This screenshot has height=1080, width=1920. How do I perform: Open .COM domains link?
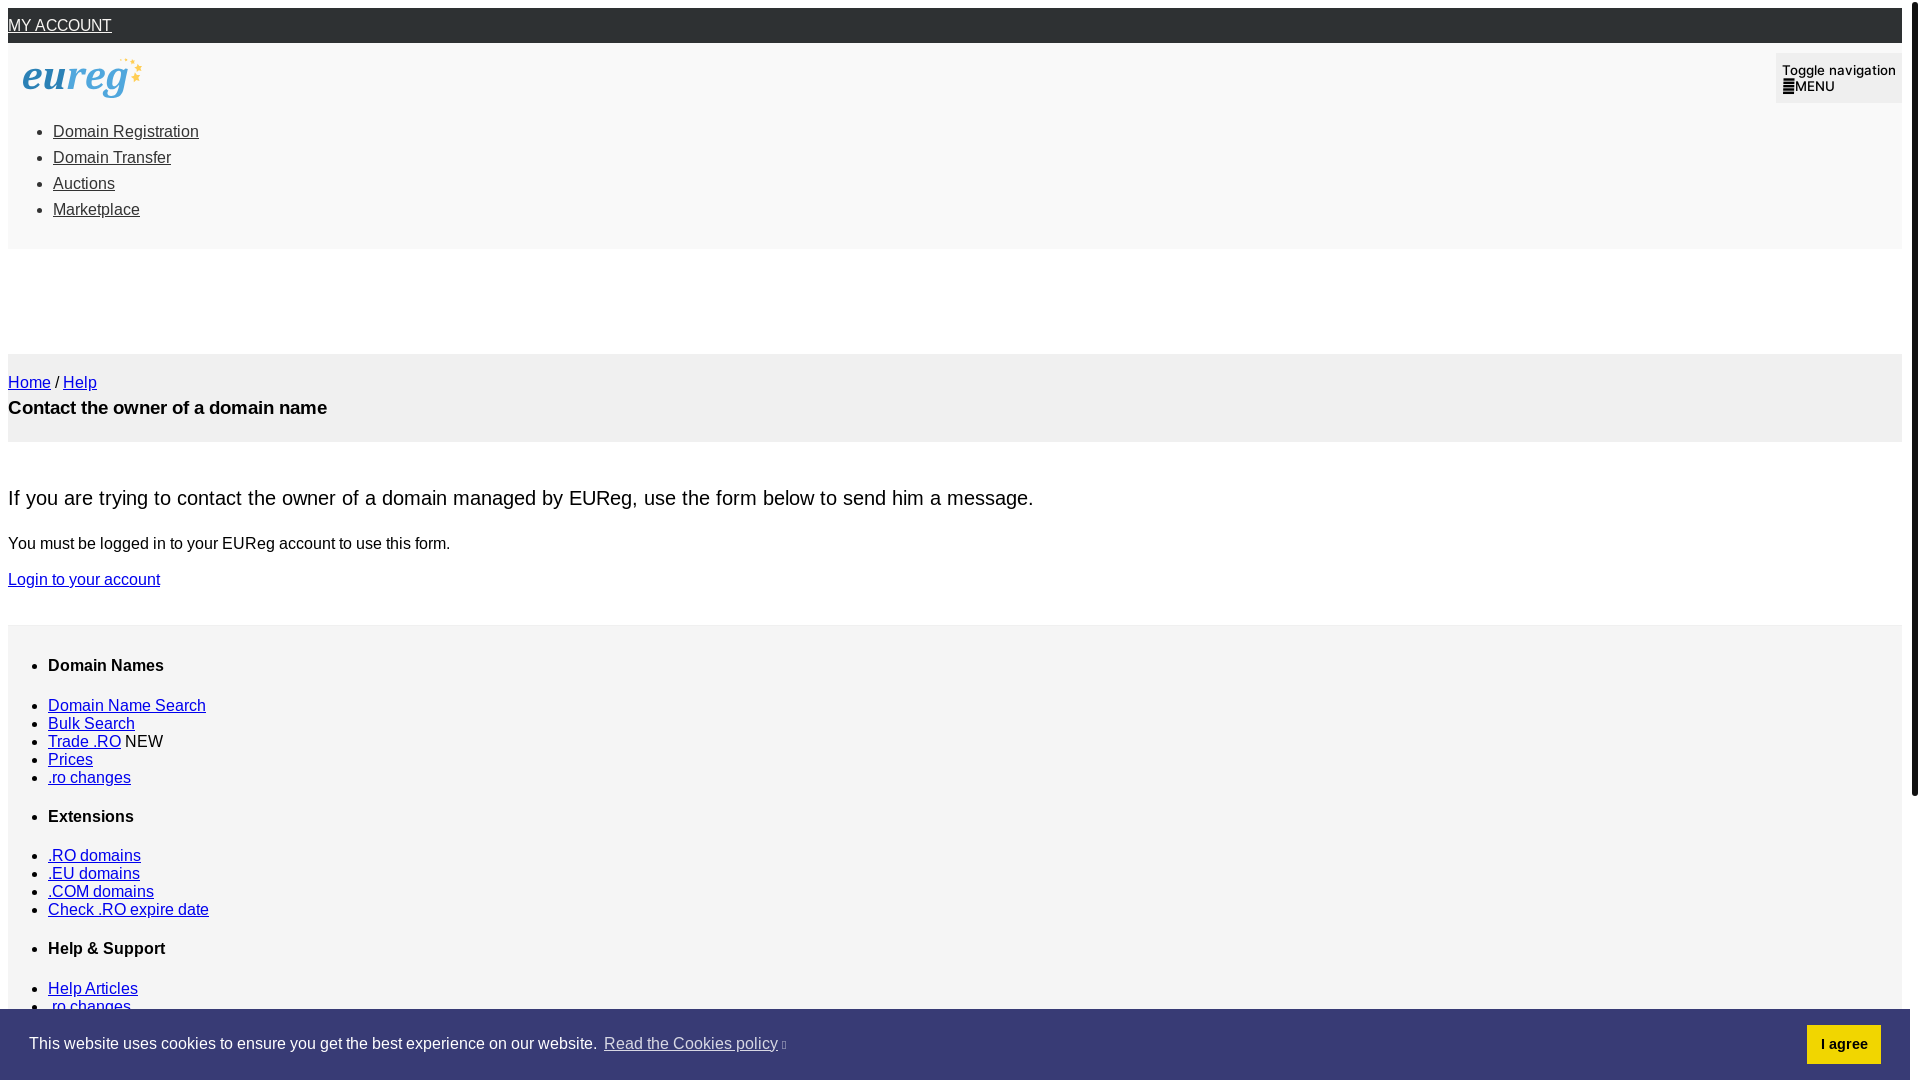pos(101,892)
